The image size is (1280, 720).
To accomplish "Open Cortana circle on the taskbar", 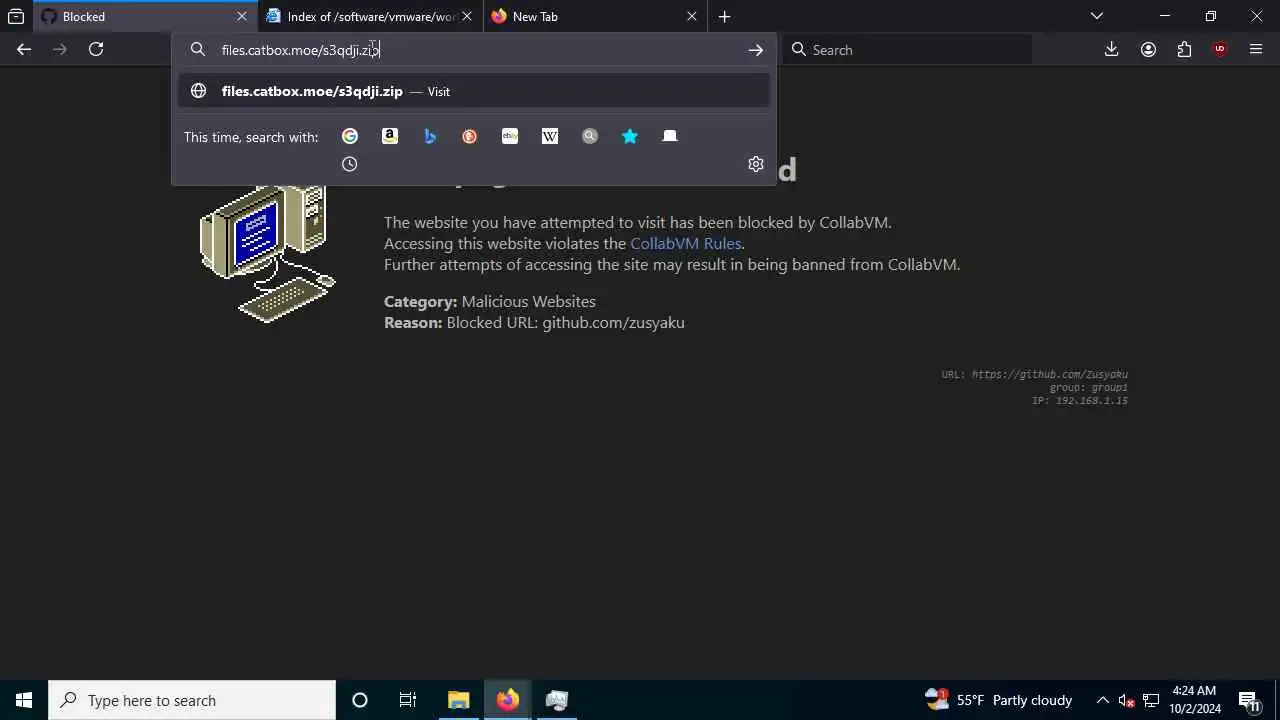I will point(360,700).
